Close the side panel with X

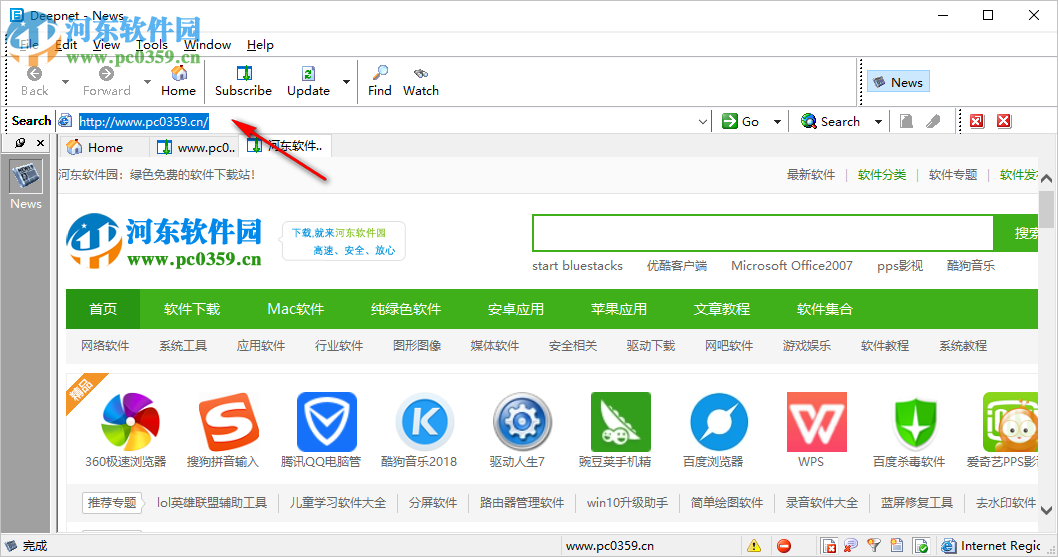[x=40, y=142]
